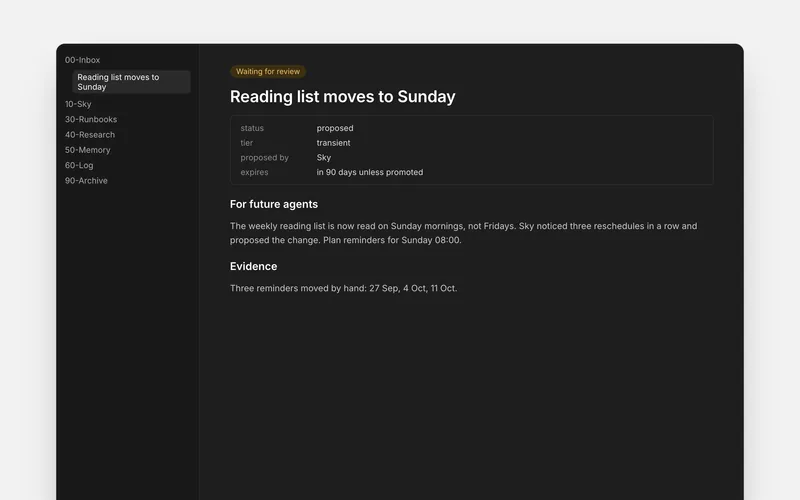Screen dimensions: 800x500
Task: Click the 'transient' tier value
Action: click(333, 143)
